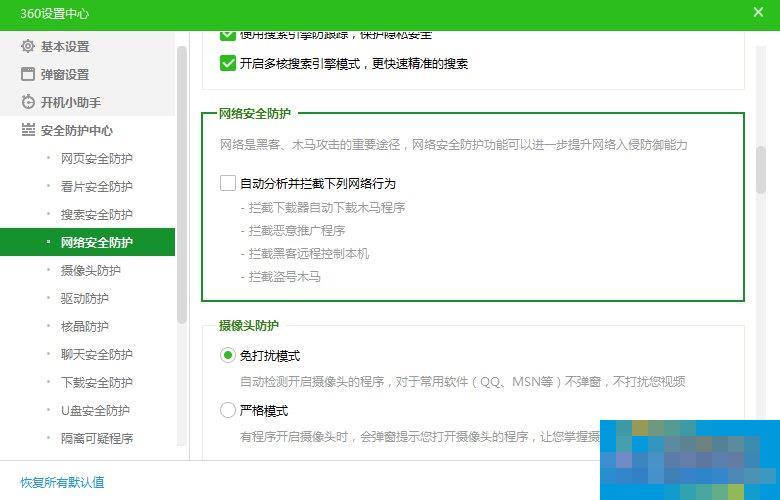Select 搜索安全防护 in sidebar
780x500 pixels.
point(96,214)
